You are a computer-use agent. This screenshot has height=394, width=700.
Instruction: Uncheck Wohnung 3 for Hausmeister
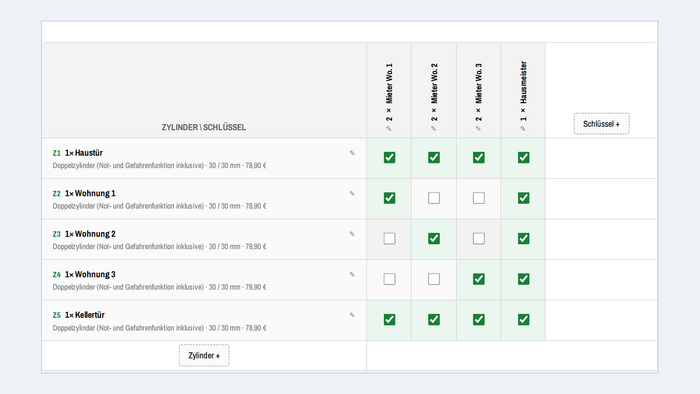(x=524, y=279)
